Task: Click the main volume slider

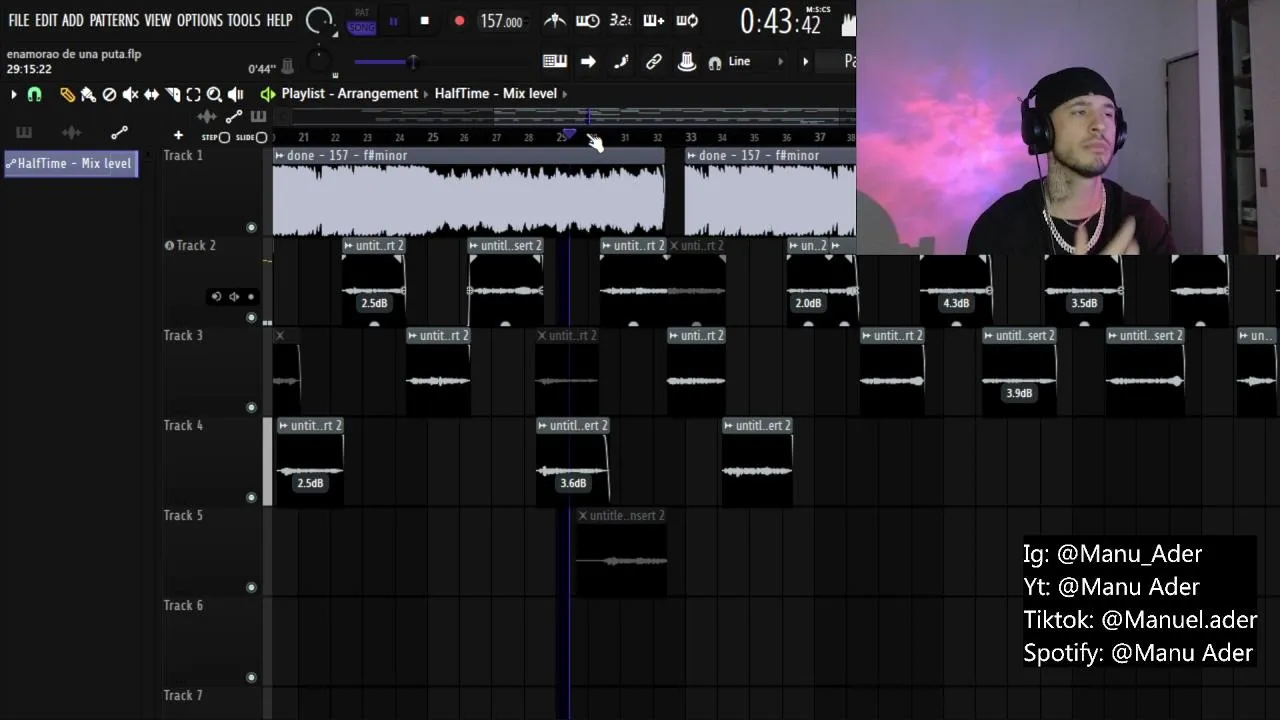Action: [x=385, y=62]
